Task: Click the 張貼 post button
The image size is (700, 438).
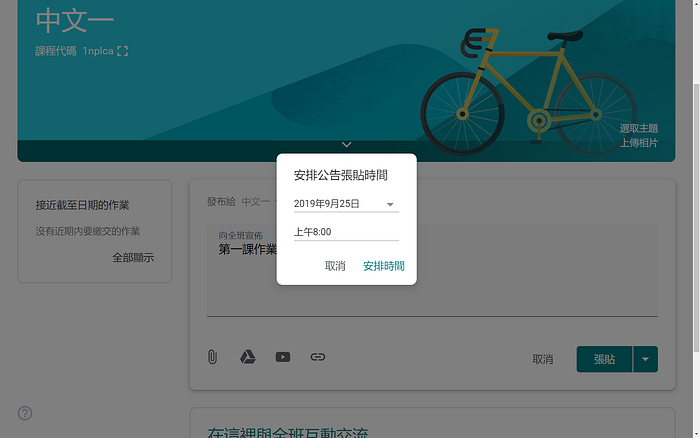Action: tap(604, 359)
